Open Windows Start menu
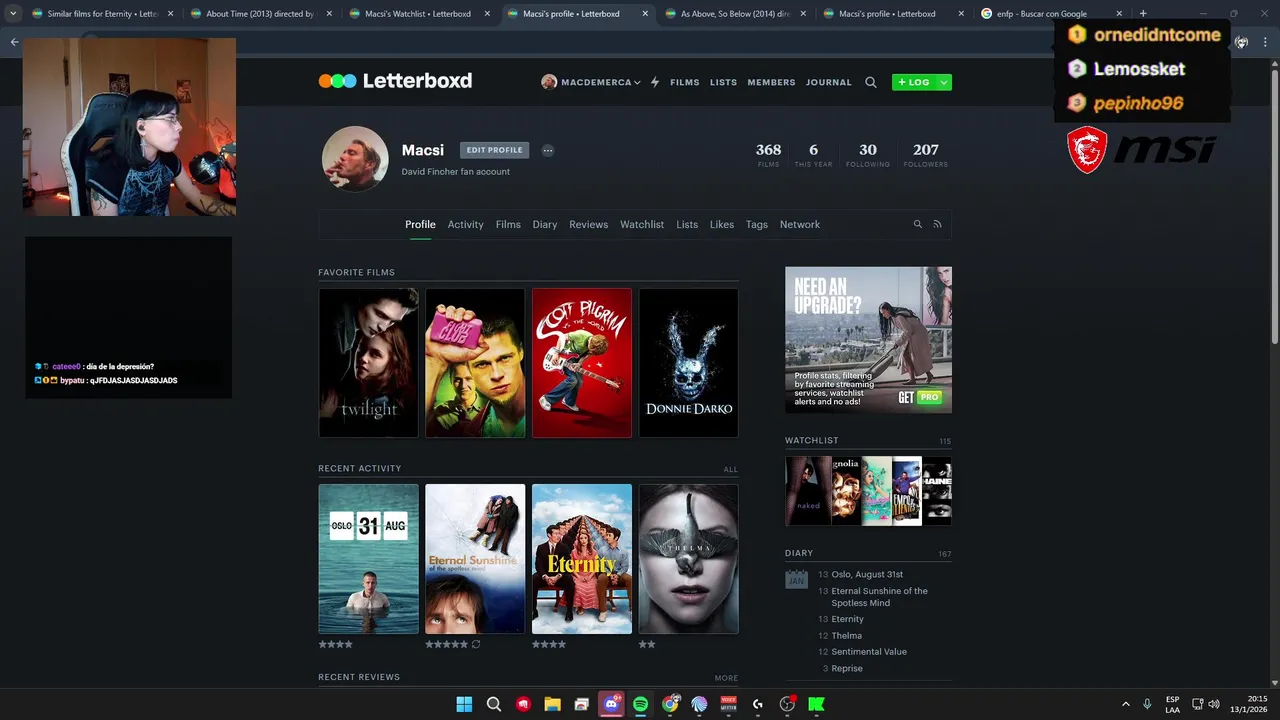This screenshot has width=1280, height=720. point(464,704)
